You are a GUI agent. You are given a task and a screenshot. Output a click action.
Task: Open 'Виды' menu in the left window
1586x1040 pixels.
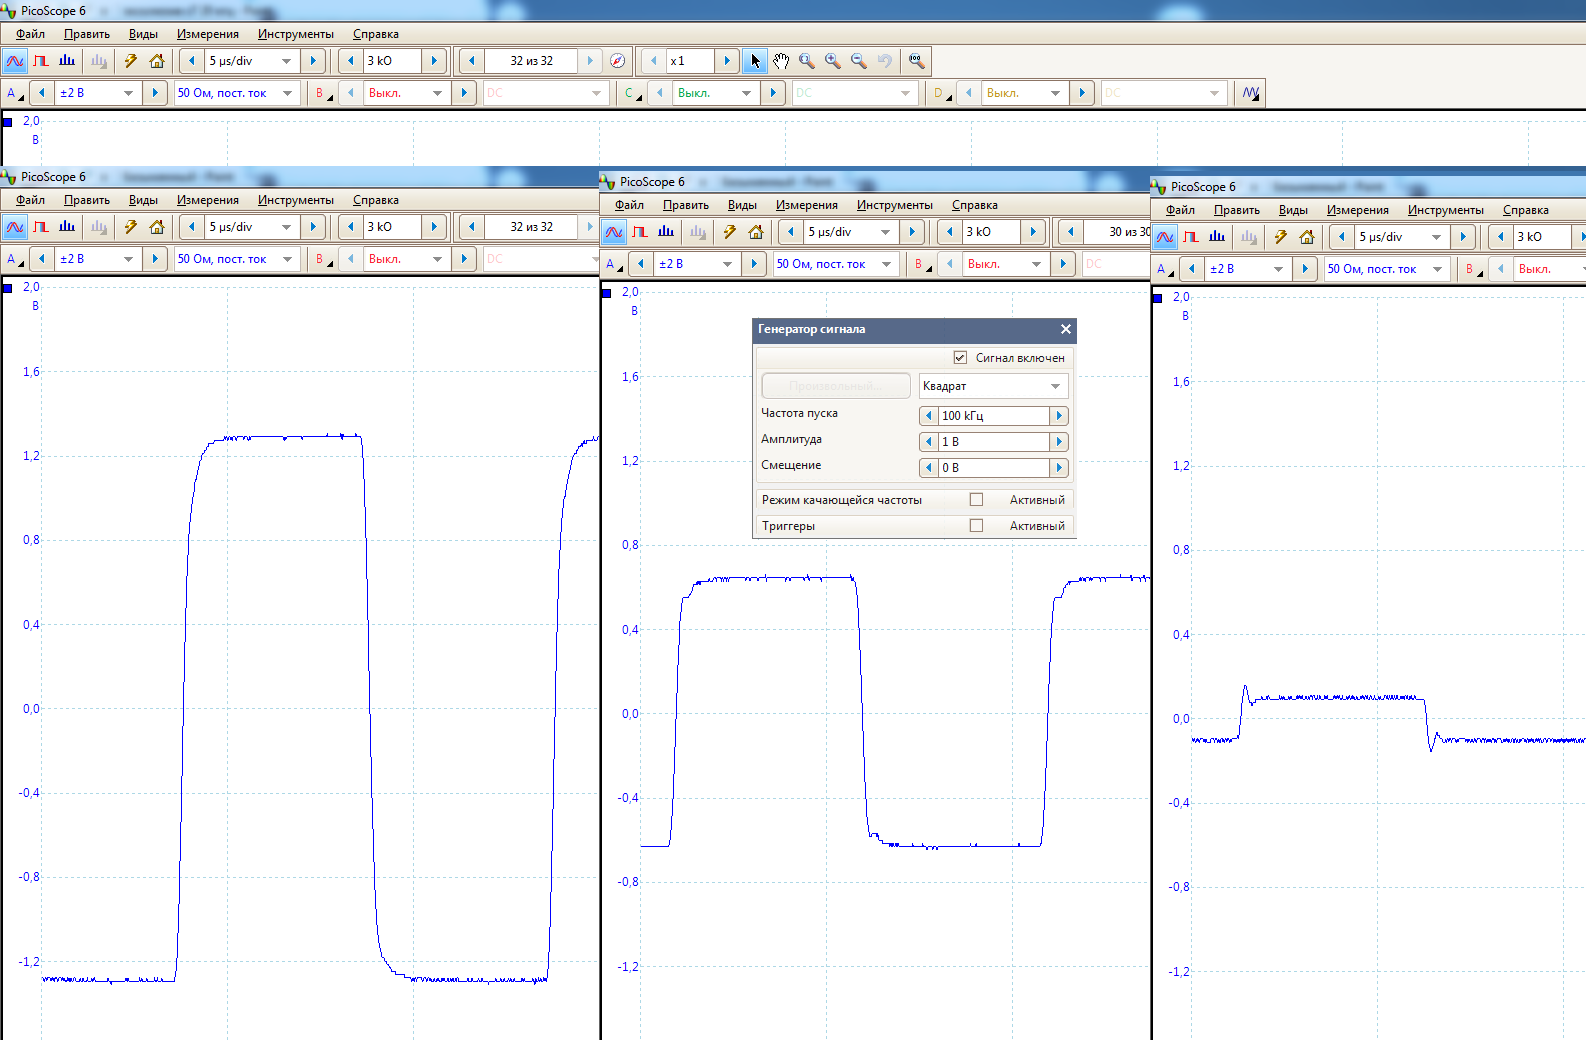(x=143, y=200)
